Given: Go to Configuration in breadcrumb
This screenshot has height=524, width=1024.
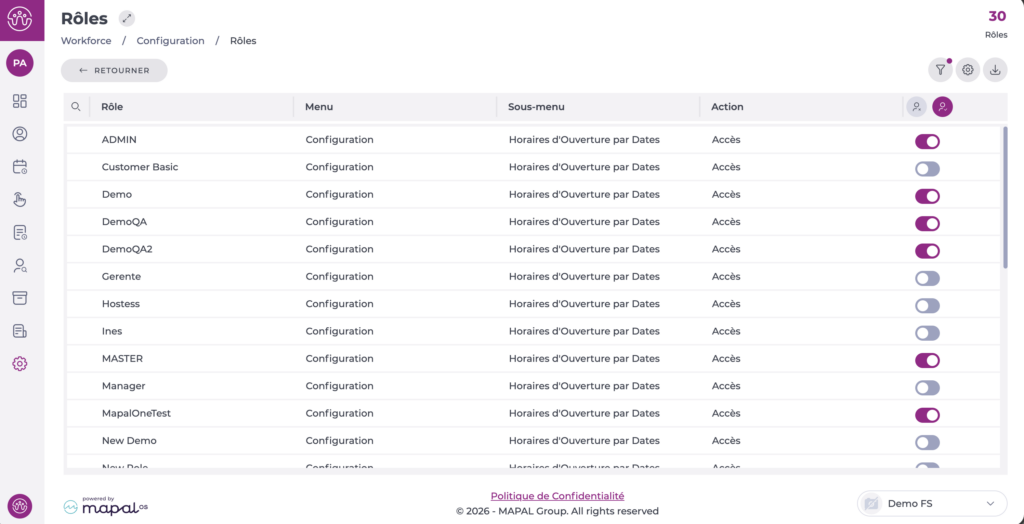Looking at the screenshot, I should [x=170, y=41].
